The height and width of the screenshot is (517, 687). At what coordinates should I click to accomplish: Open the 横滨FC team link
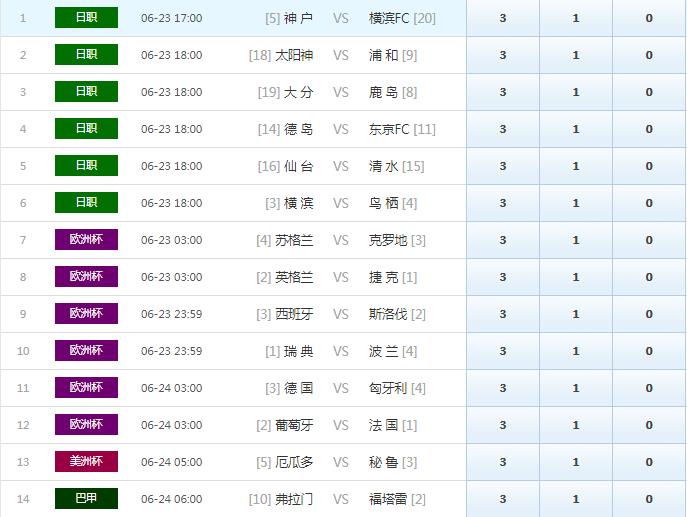click(389, 18)
